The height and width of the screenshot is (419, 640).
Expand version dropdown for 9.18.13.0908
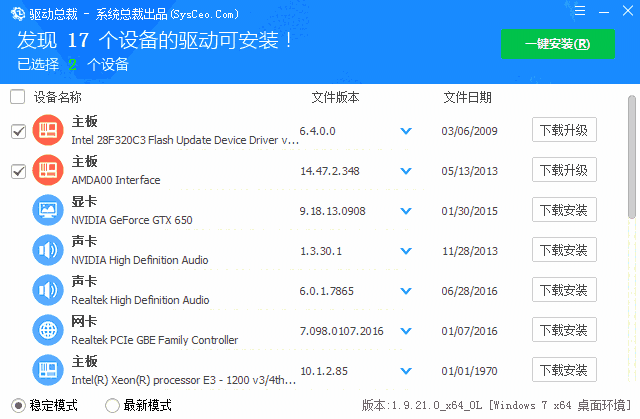click(406, 211)
